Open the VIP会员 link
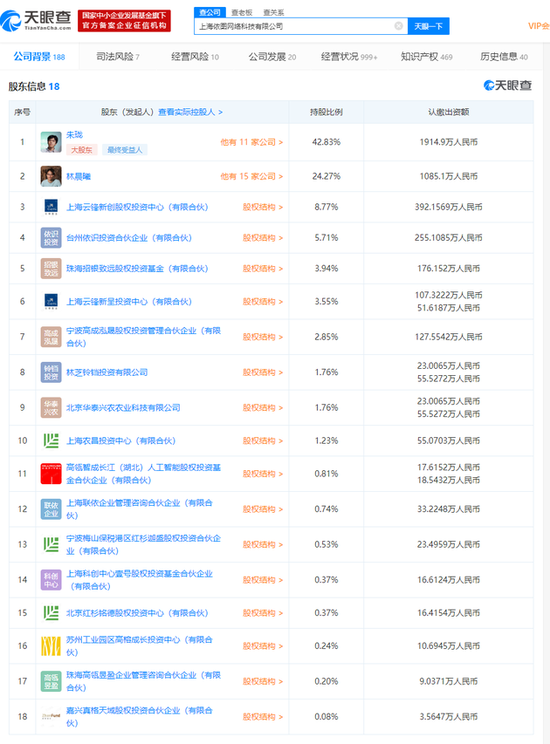Screen dimensions: 550x744 pos(539,26)
